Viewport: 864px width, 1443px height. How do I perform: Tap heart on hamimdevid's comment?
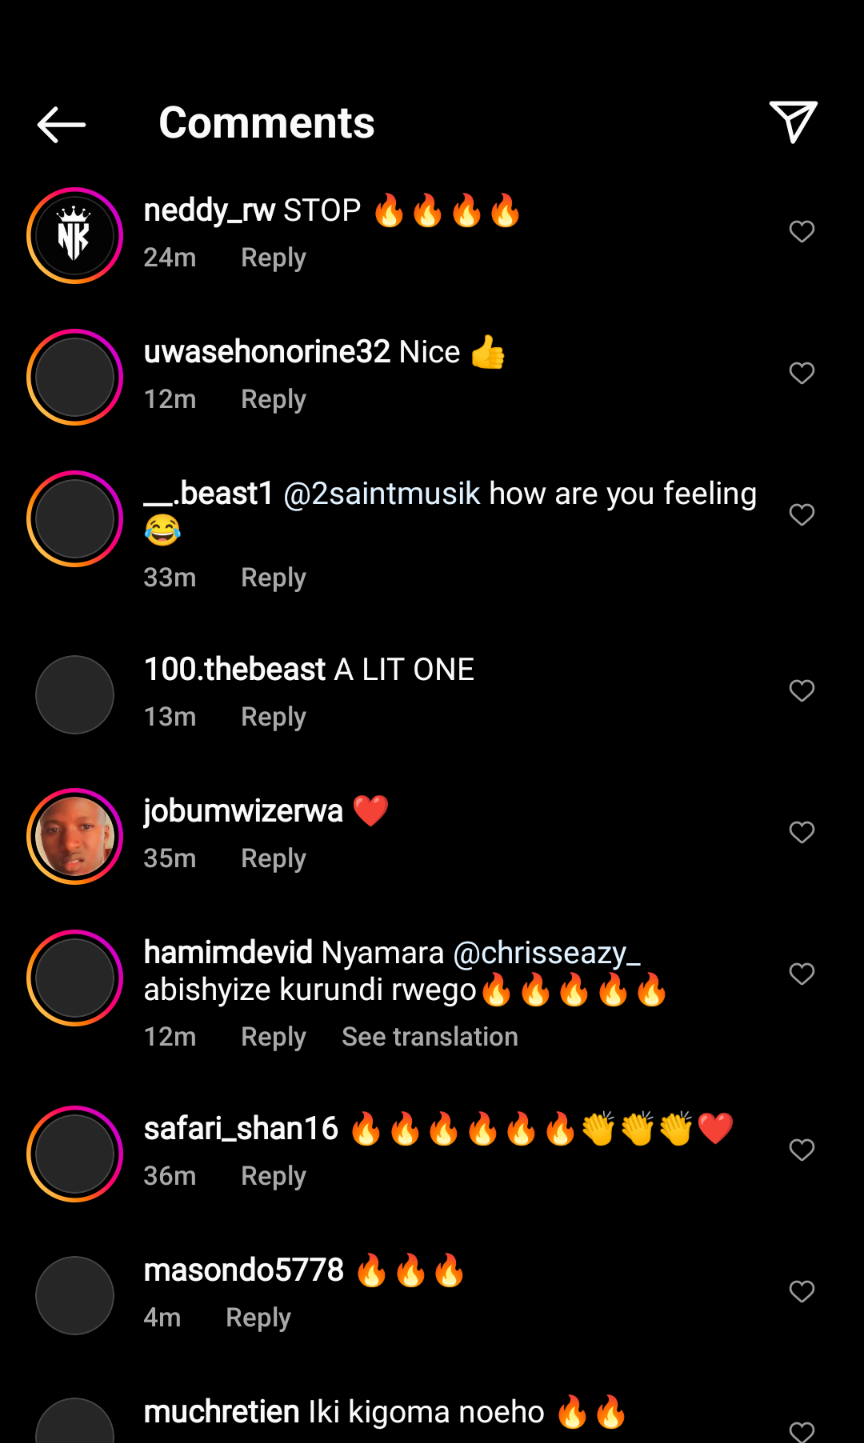pyautogui.click(x=802, y=974)
